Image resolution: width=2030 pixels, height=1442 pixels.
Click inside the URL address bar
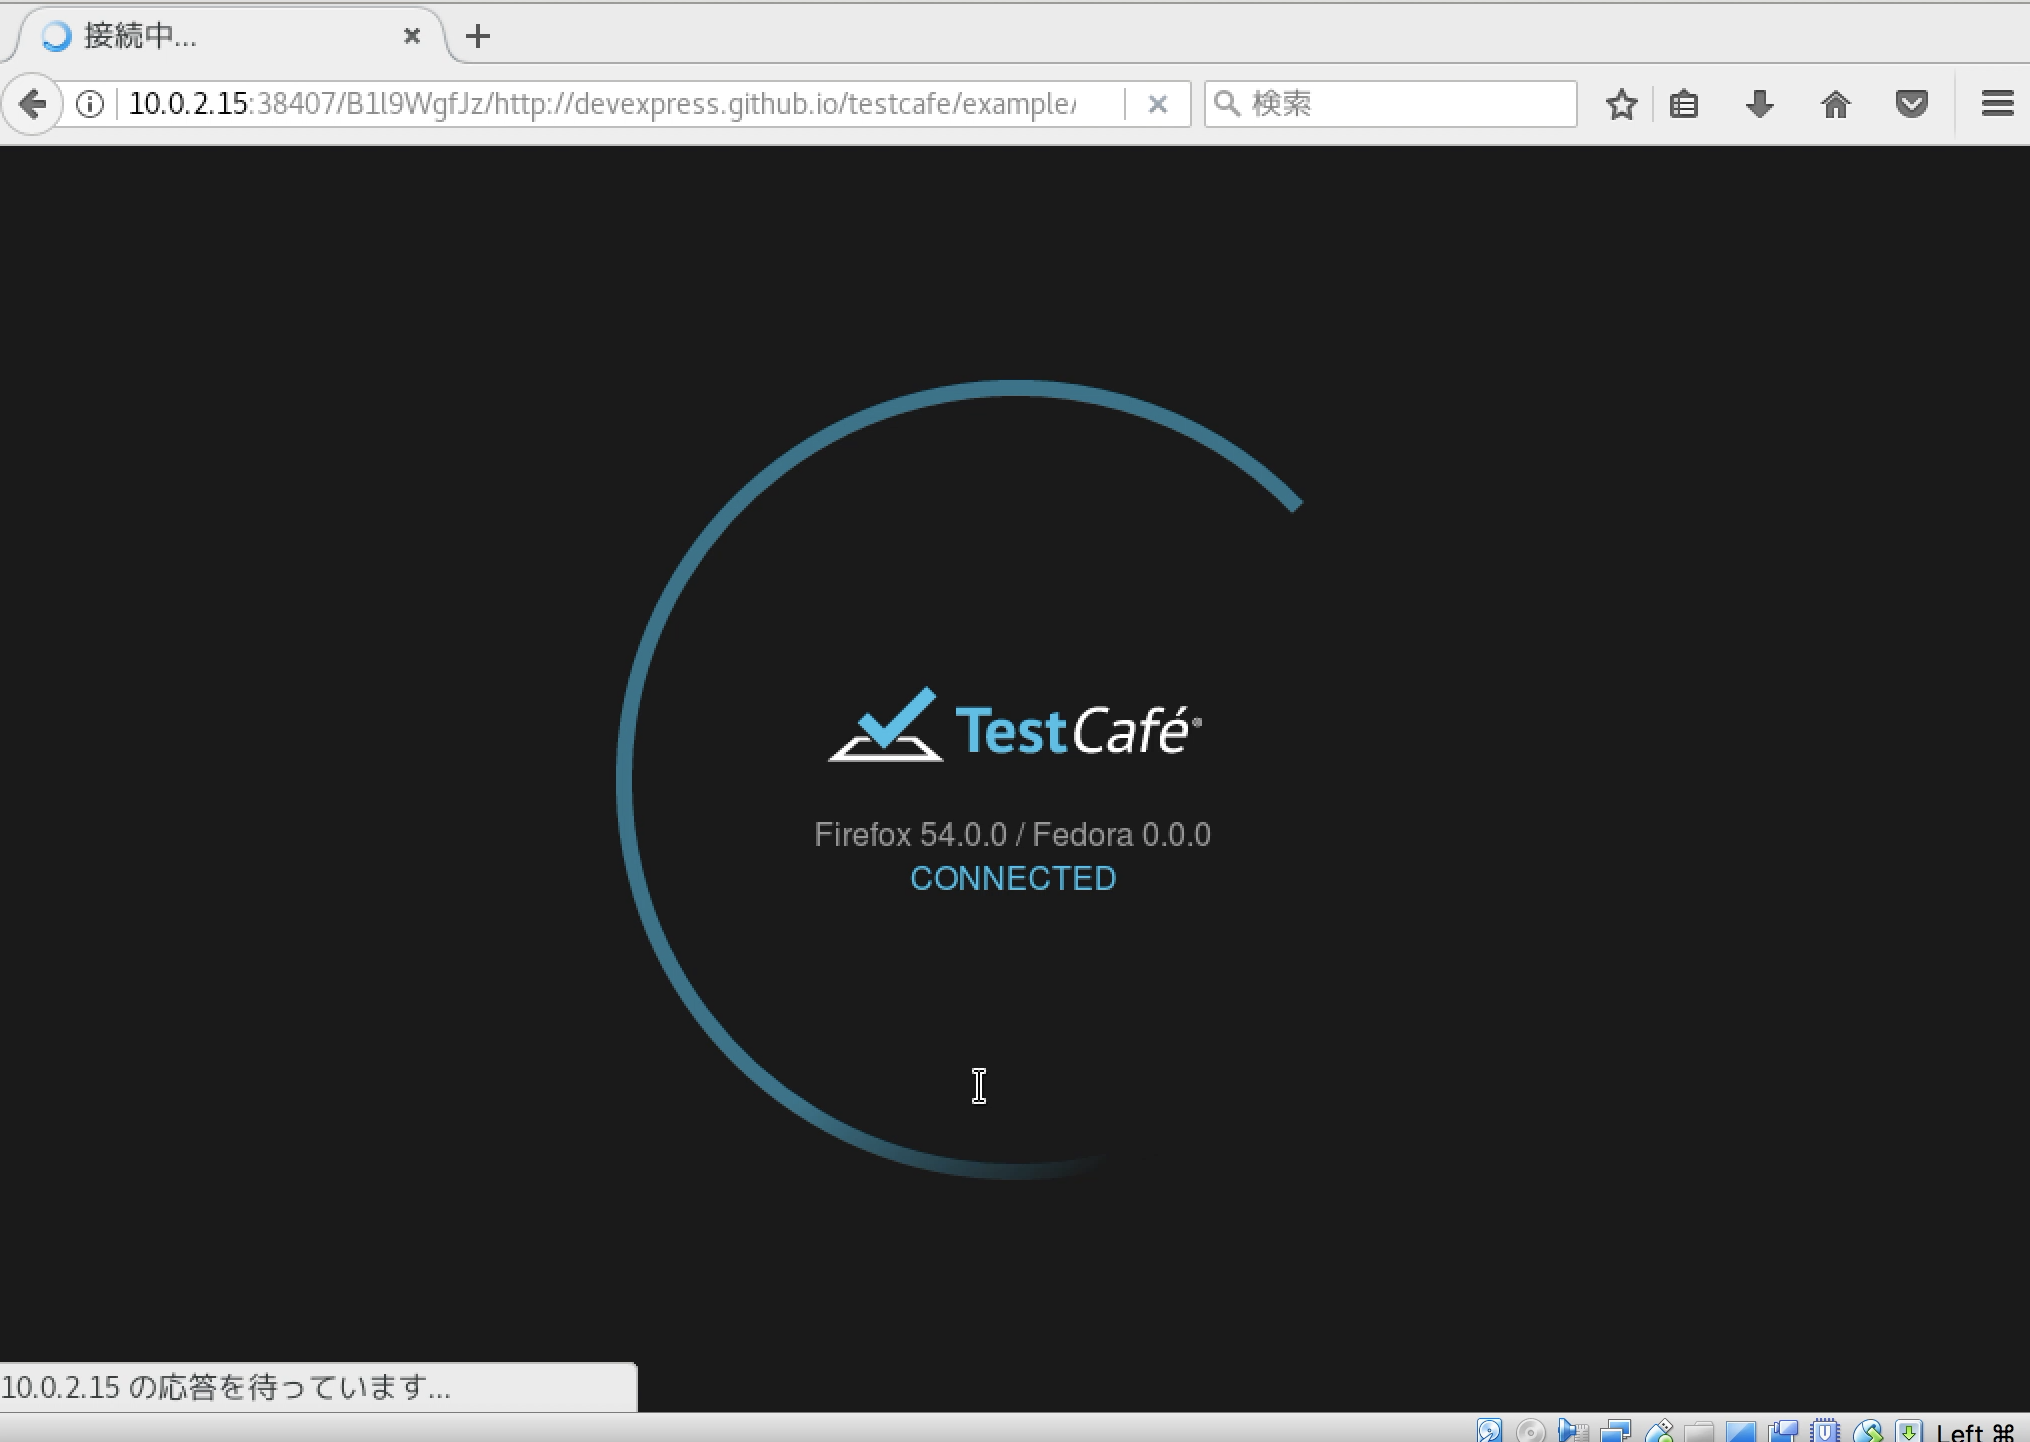point(600,103)
